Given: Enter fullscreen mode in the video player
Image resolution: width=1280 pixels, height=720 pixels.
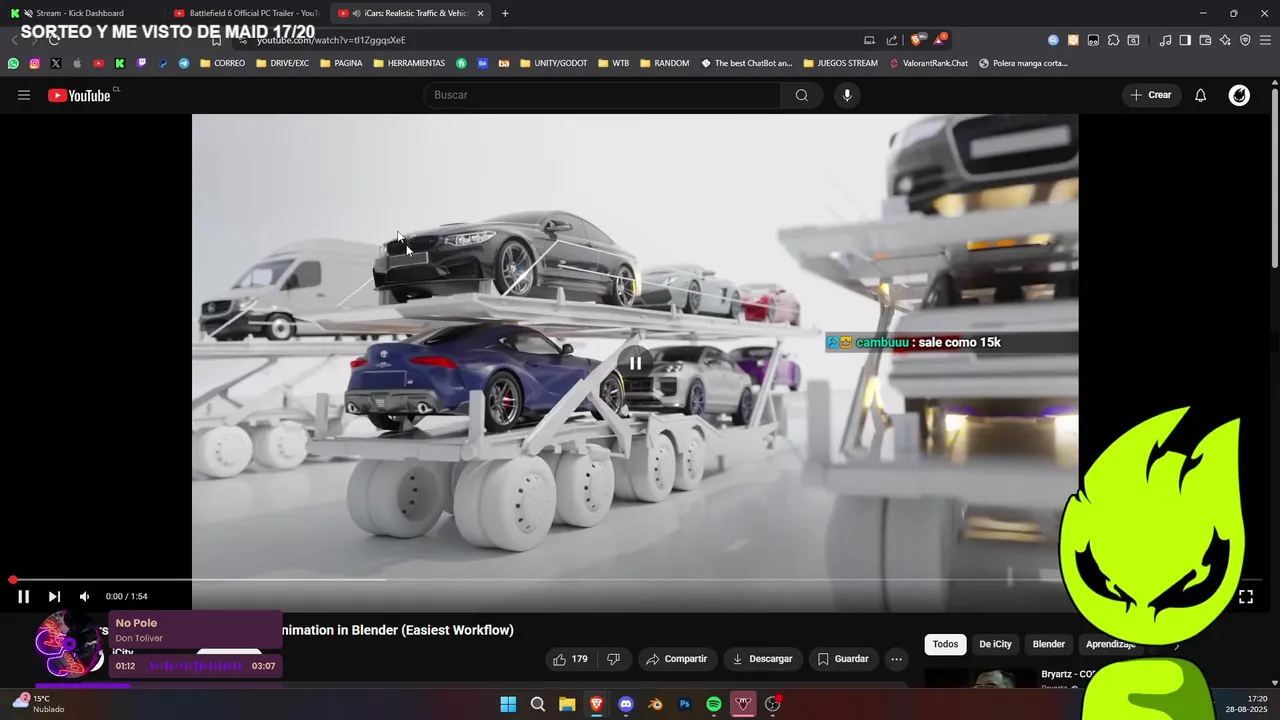Looking at the screenshot, I should pyautogui.click(x=1246, y=597).
